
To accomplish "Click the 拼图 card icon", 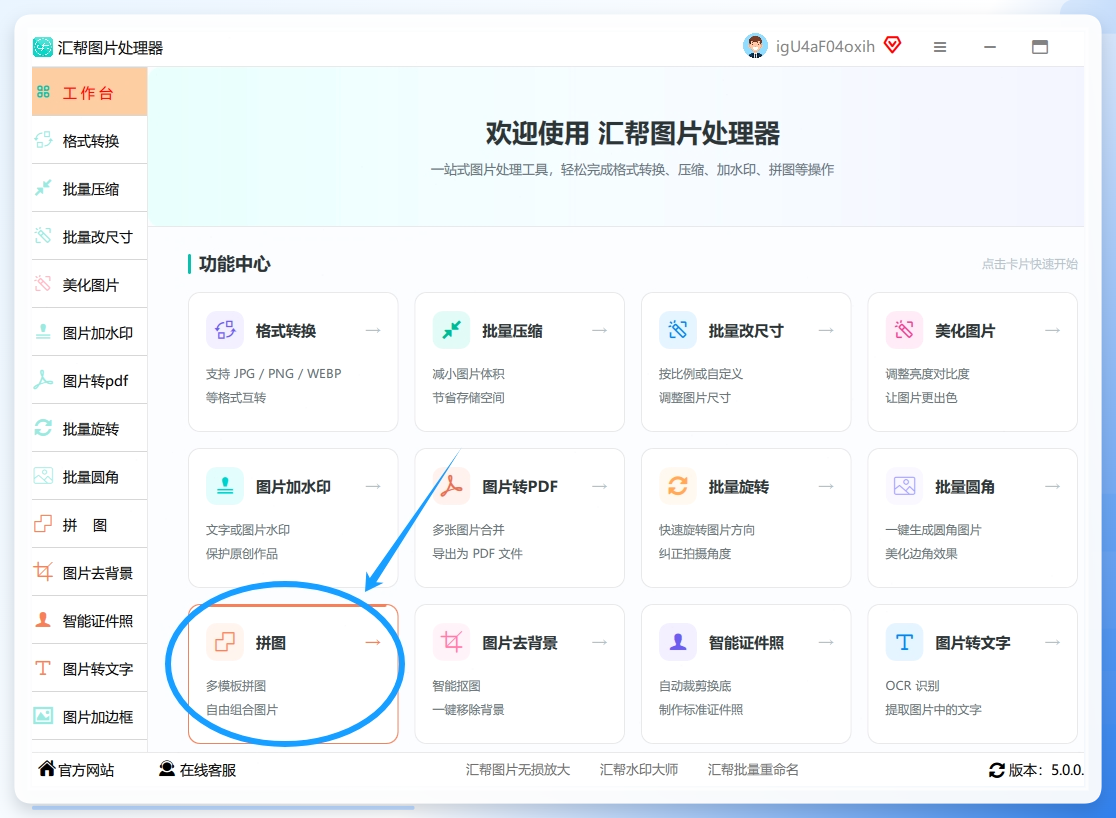I will pos(225,641).
